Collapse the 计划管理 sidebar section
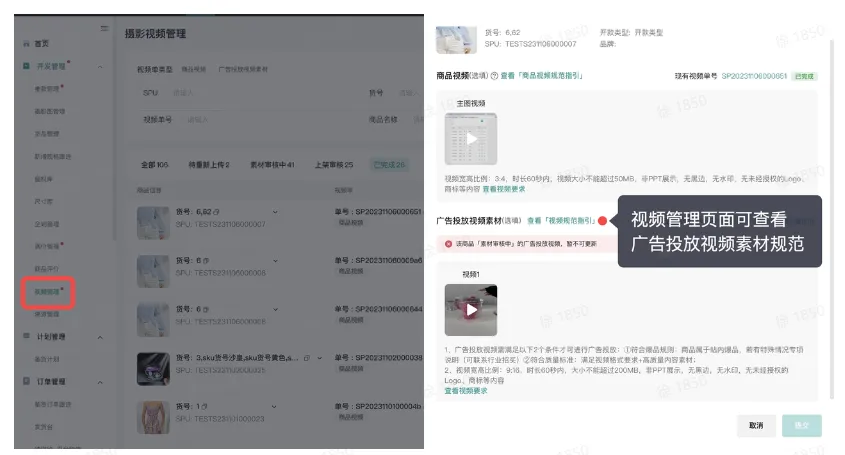 click(x=100, y=337)
